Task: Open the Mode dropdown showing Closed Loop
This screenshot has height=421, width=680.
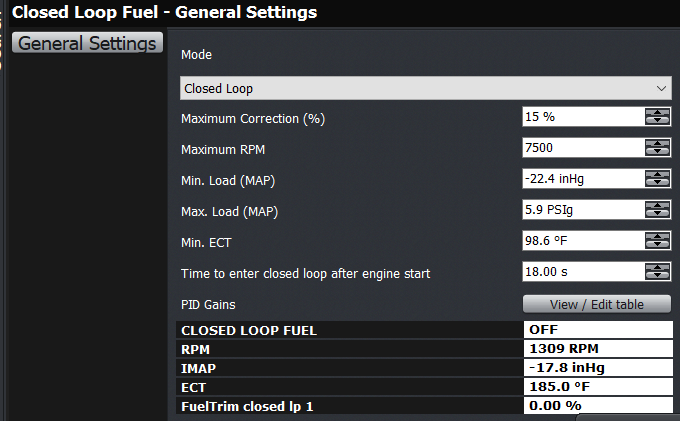Action: (425, 88)
